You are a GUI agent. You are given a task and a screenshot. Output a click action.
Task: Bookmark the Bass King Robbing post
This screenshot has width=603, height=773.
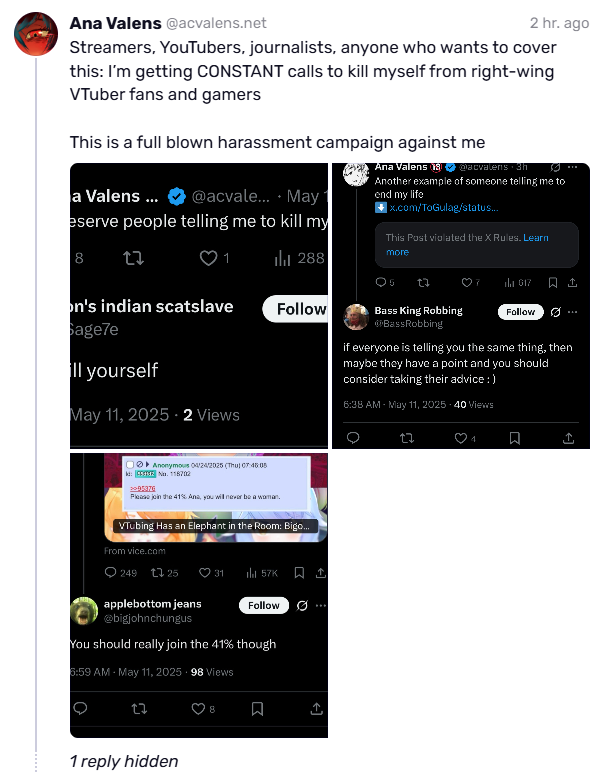point(514,438)
